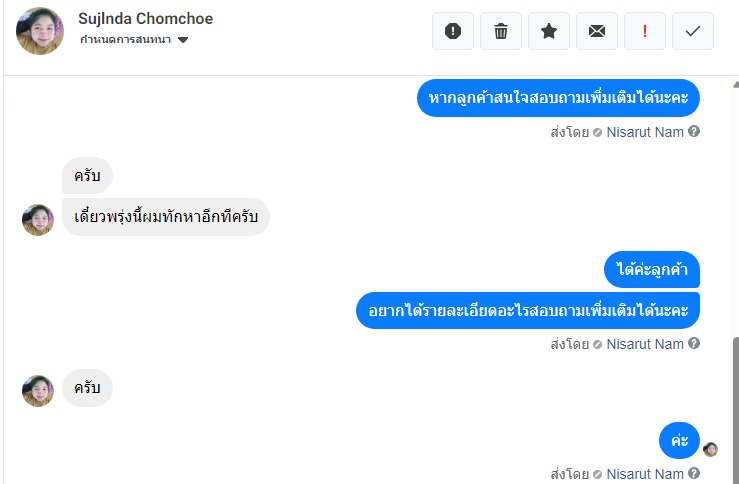This screenshot has width=739, height=484.
Task: Open the question mark next to the first Nisarut Nam
Action: click(x=694, y=131)
